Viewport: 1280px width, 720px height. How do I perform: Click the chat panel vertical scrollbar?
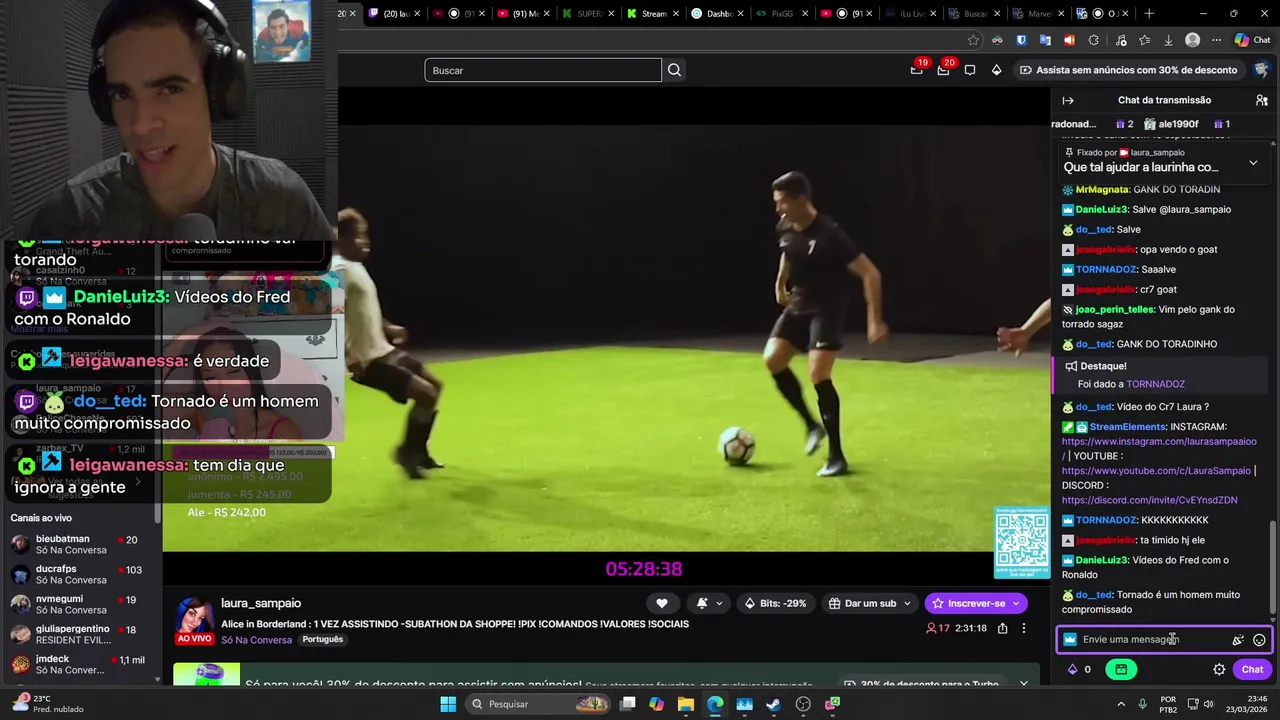coord(1273,565)
